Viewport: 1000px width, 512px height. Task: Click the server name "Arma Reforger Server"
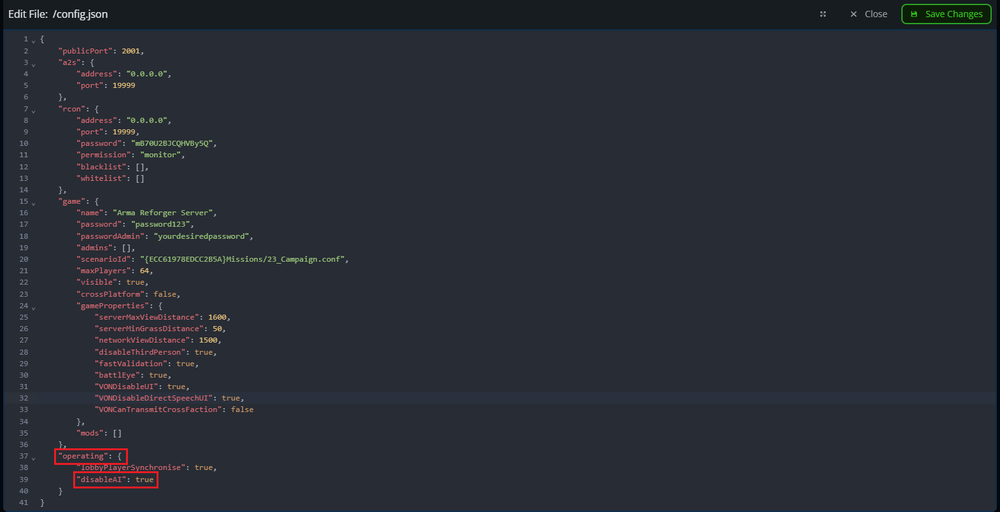(165, 212)
